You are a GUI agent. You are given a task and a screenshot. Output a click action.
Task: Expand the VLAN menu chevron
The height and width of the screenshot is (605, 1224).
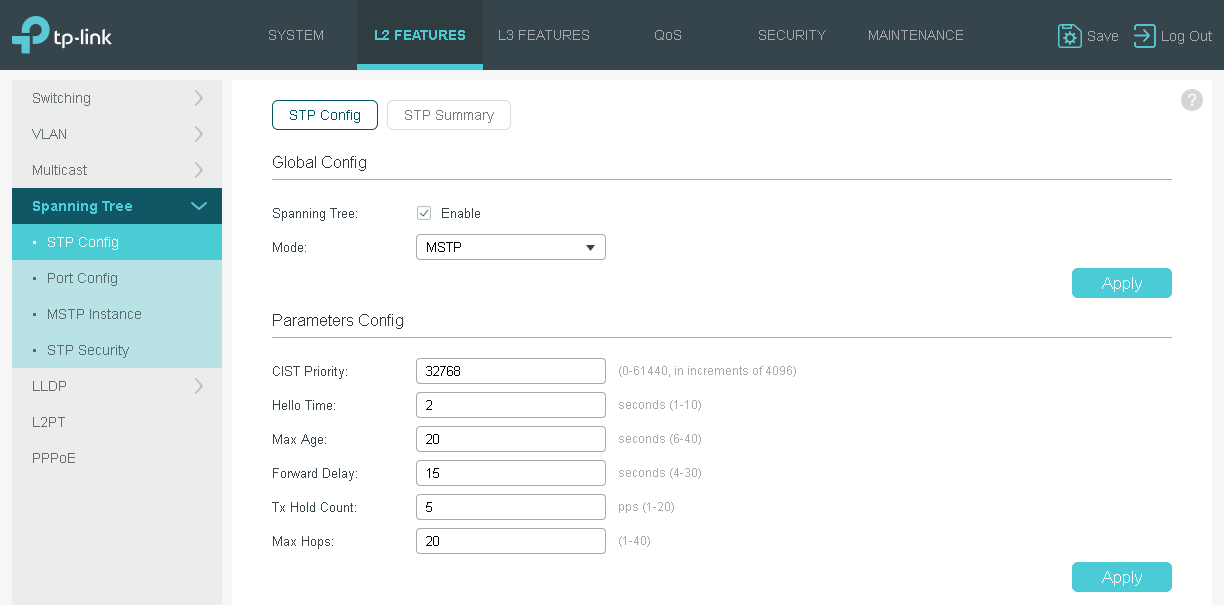pos(198,134)
